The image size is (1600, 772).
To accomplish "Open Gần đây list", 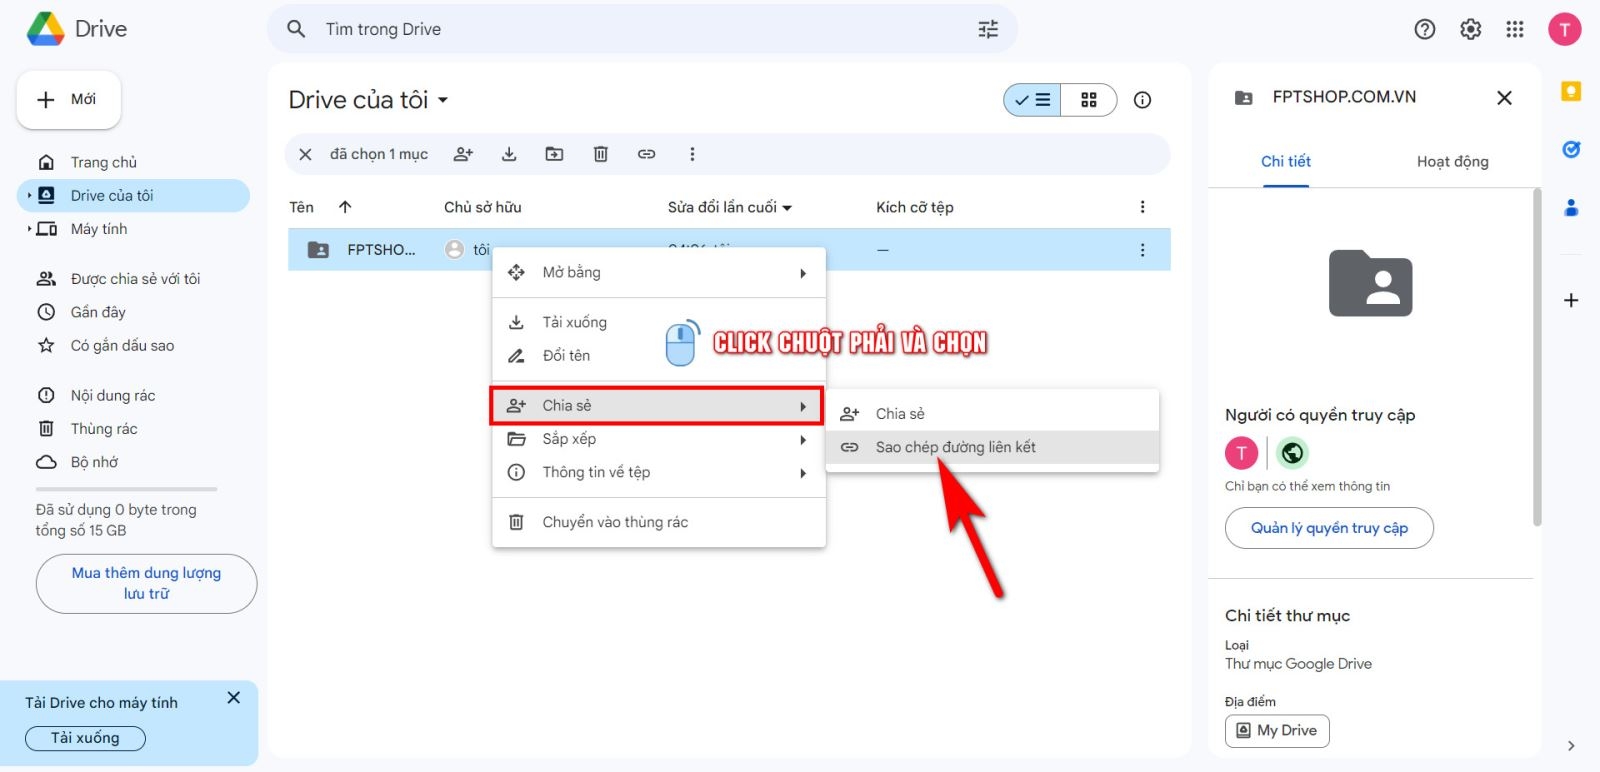I will pyautogui.click(x=133, y=312).
